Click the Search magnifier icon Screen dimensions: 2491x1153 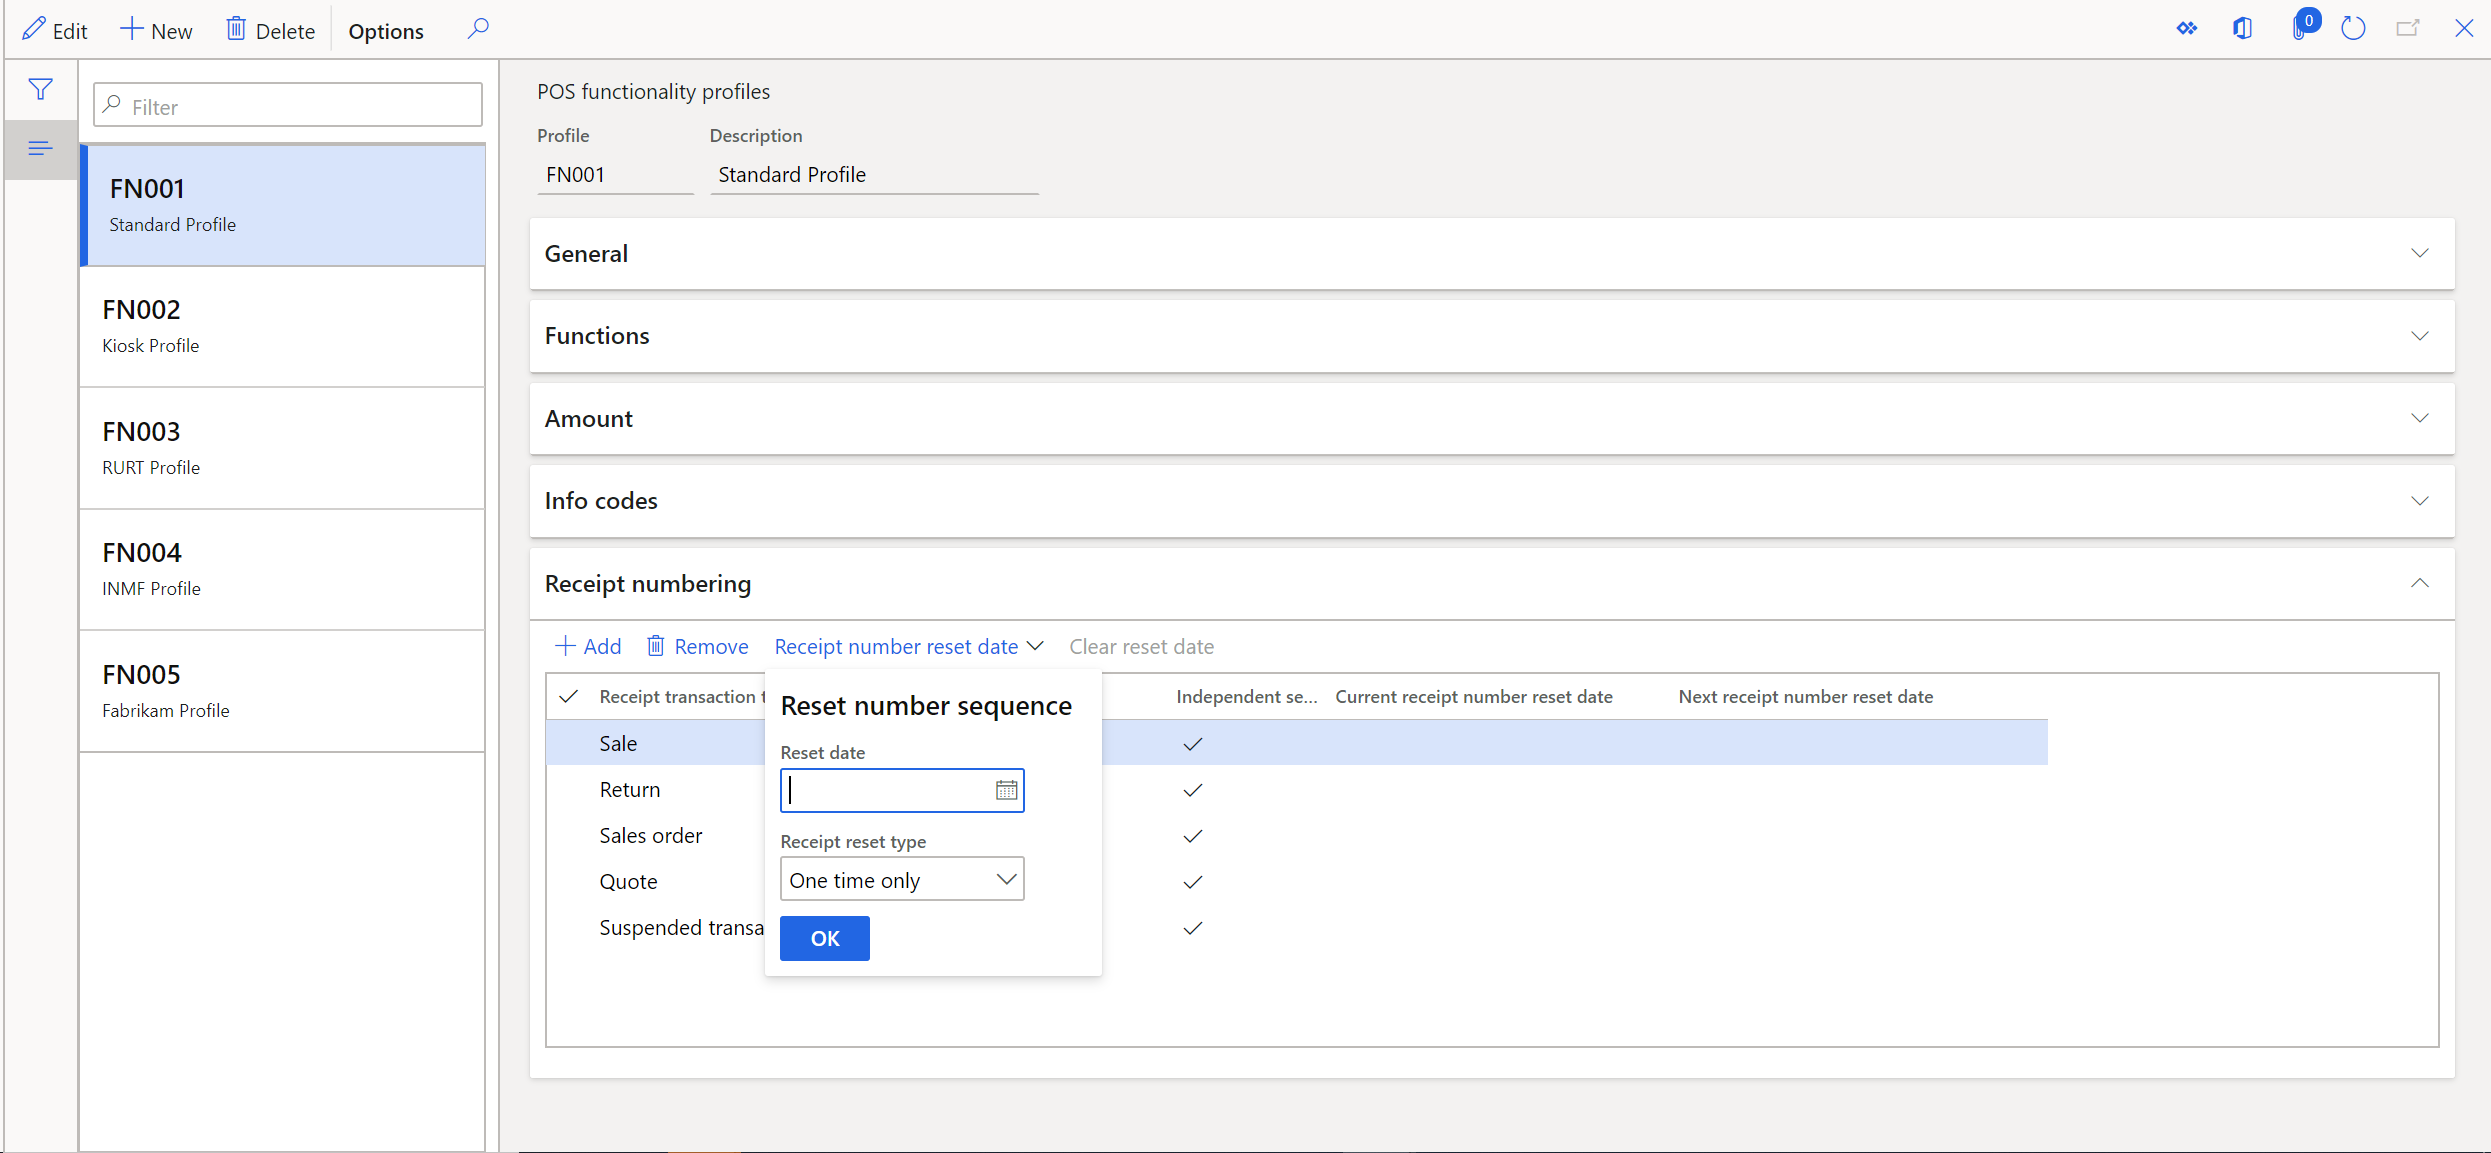coord(478,29)
